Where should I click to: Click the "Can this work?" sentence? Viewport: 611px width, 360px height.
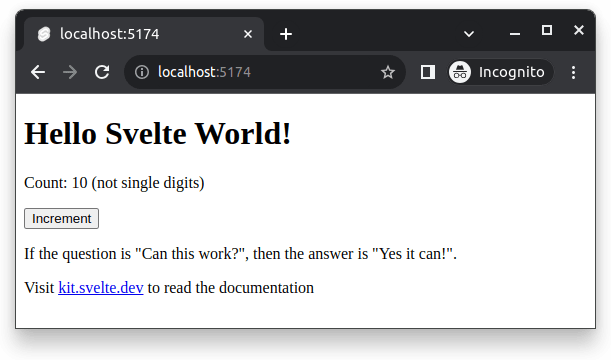point(240,254)
